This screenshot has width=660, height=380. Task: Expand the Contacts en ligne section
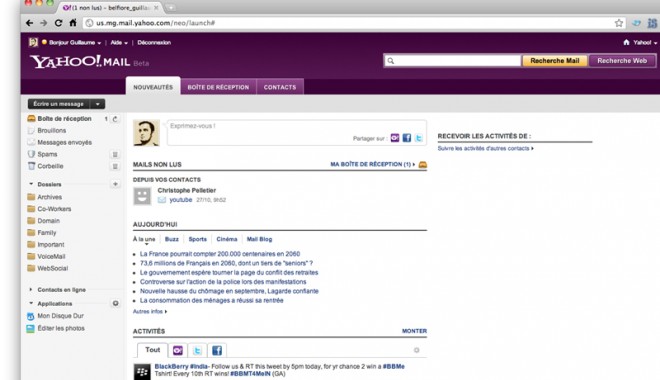click(31, 290)
